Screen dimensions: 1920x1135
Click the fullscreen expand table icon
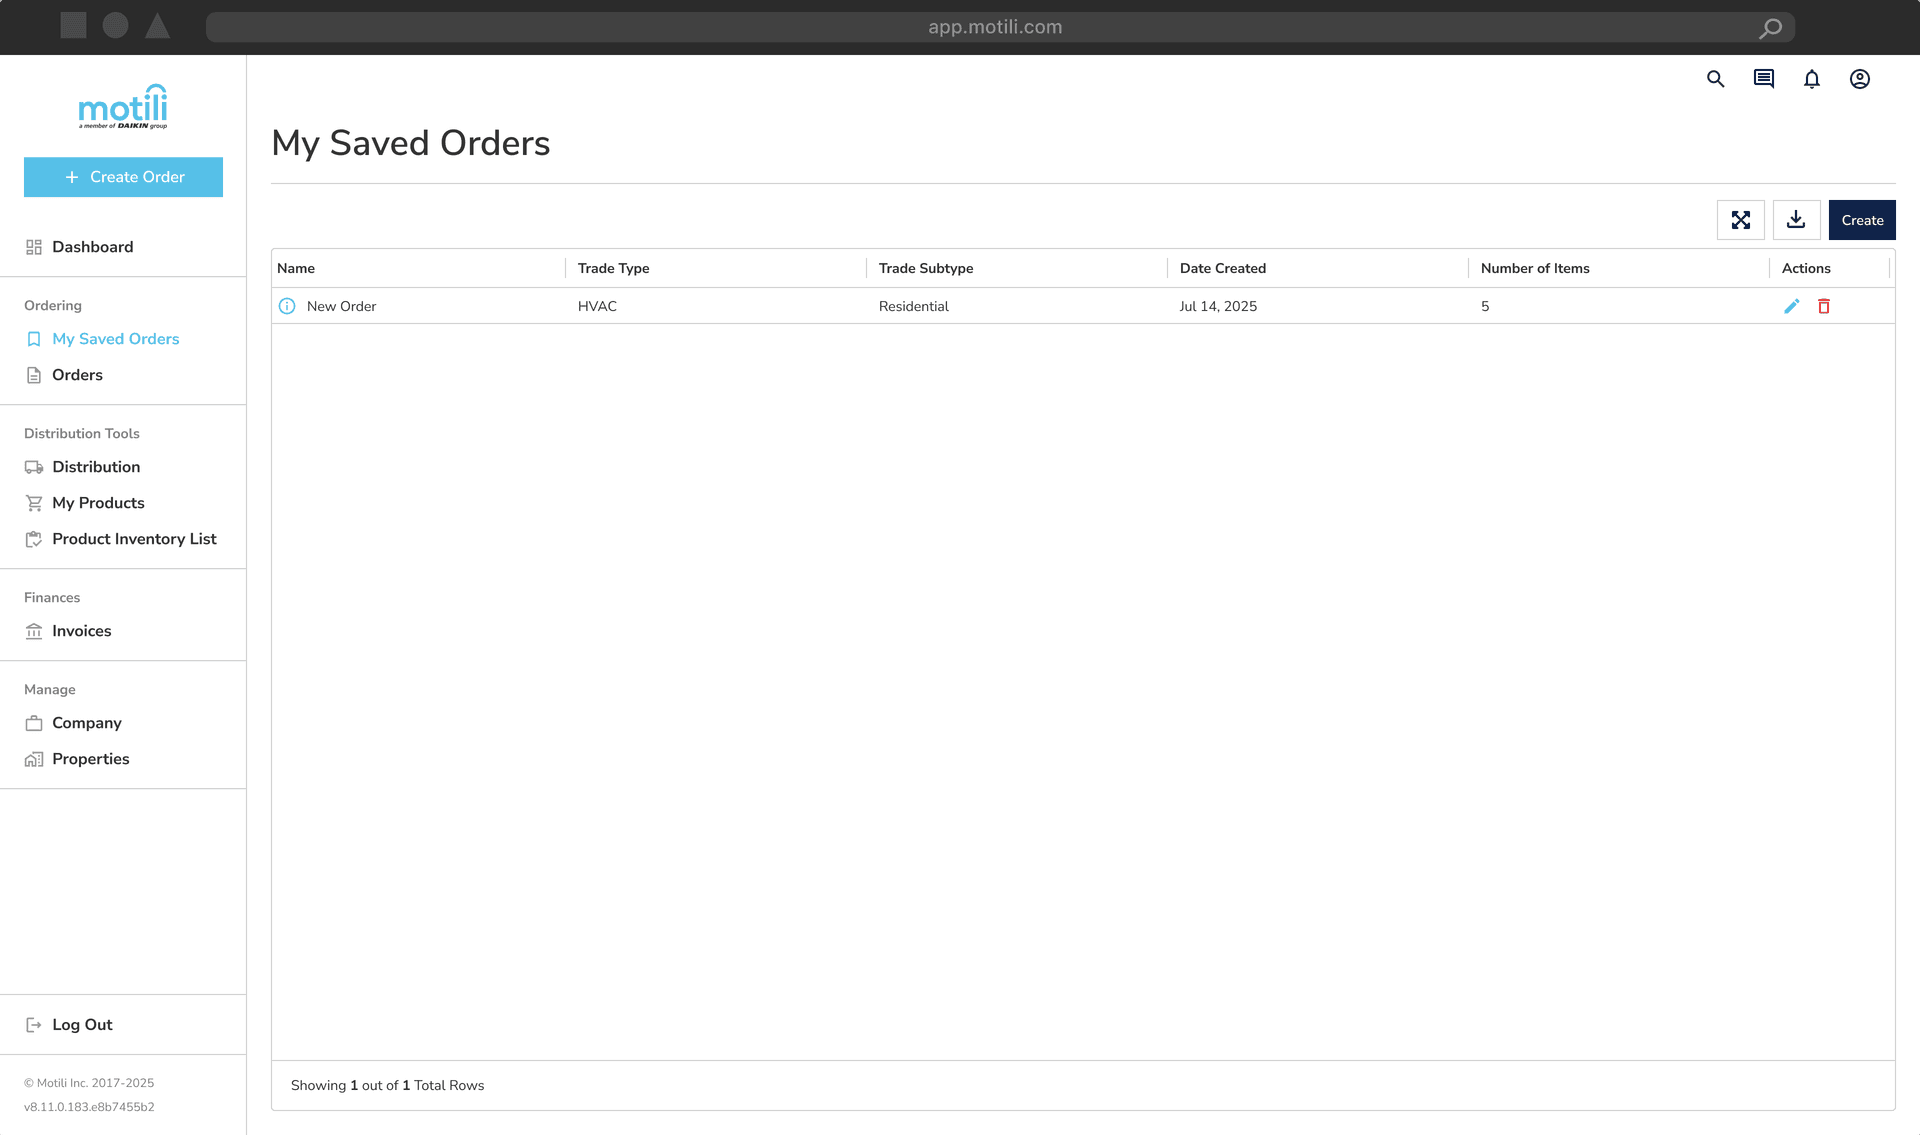(1740, 220)
